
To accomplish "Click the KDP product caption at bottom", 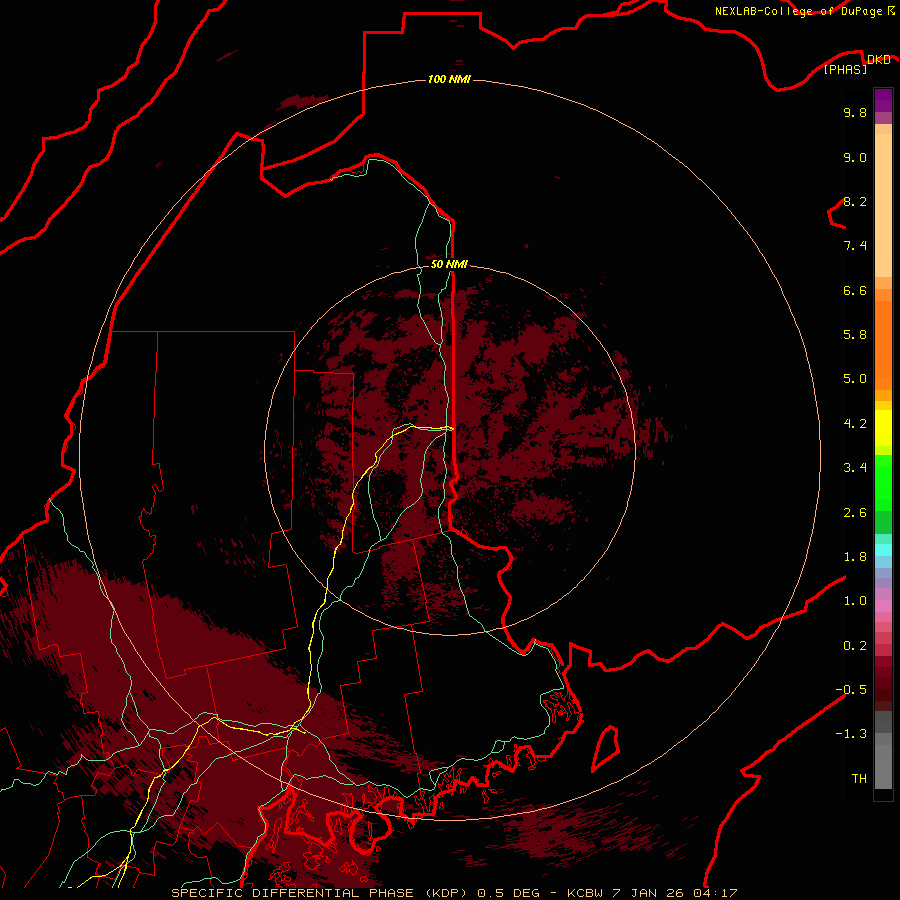I will tap(454, 893).
